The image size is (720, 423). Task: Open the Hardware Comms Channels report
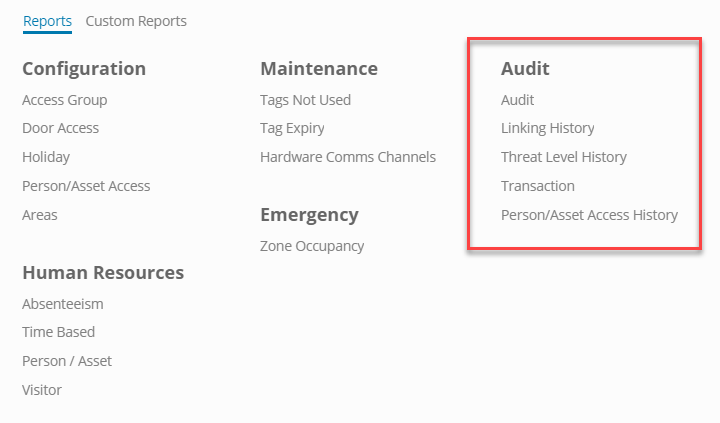coord(347,157)
